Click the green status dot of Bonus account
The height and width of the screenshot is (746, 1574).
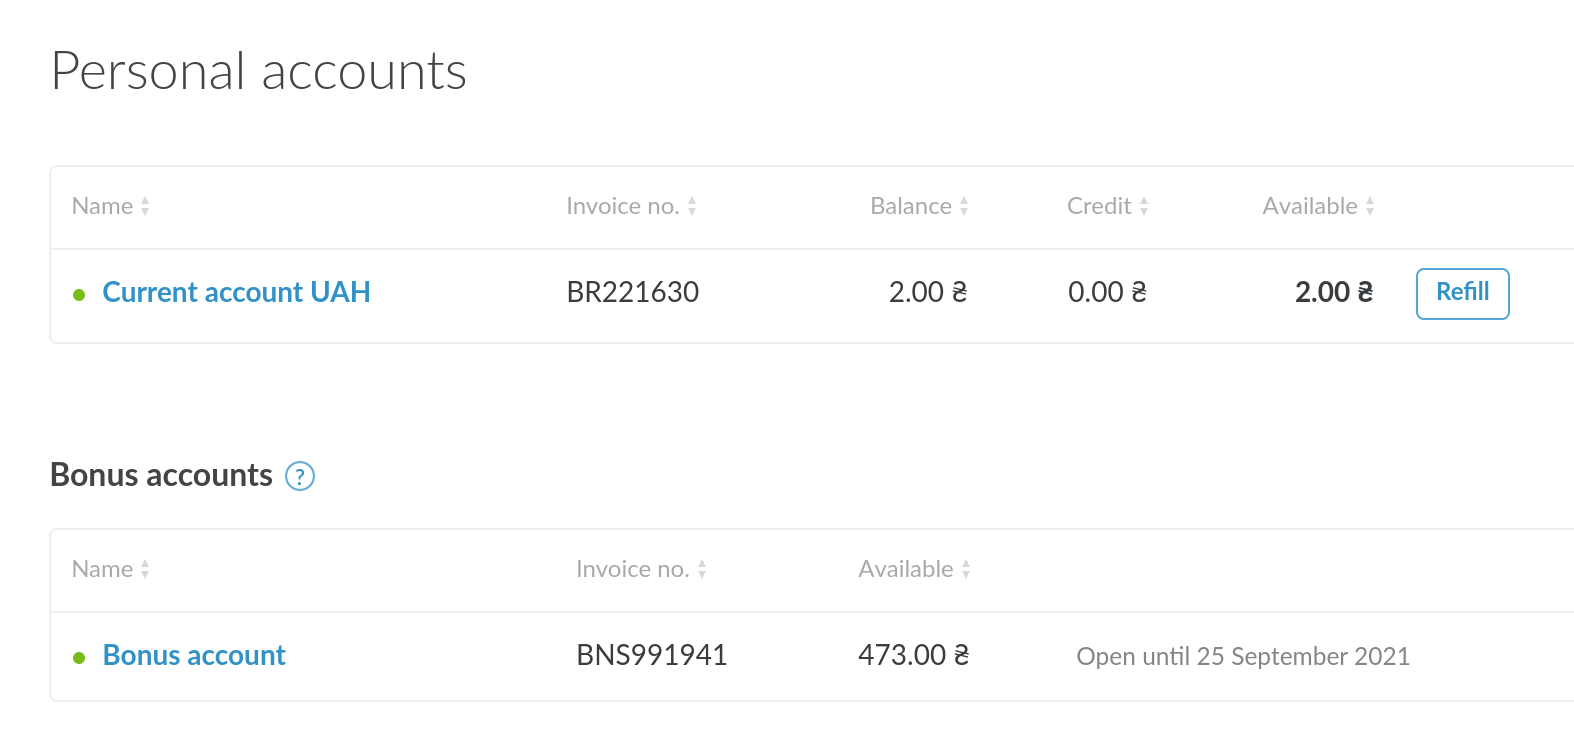point(79,658)
